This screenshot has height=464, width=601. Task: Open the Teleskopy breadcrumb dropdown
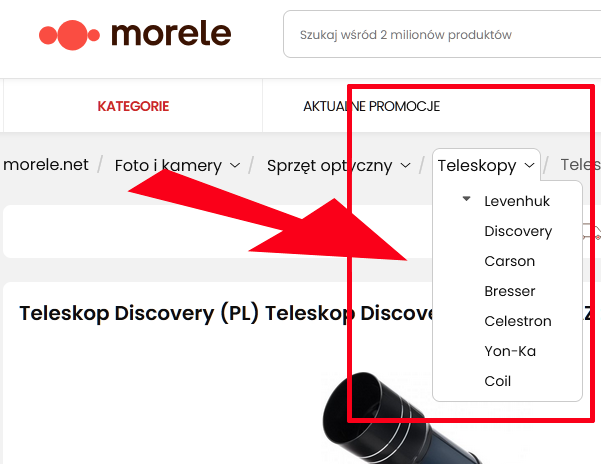pyautogui.click(x=487, y=165)
